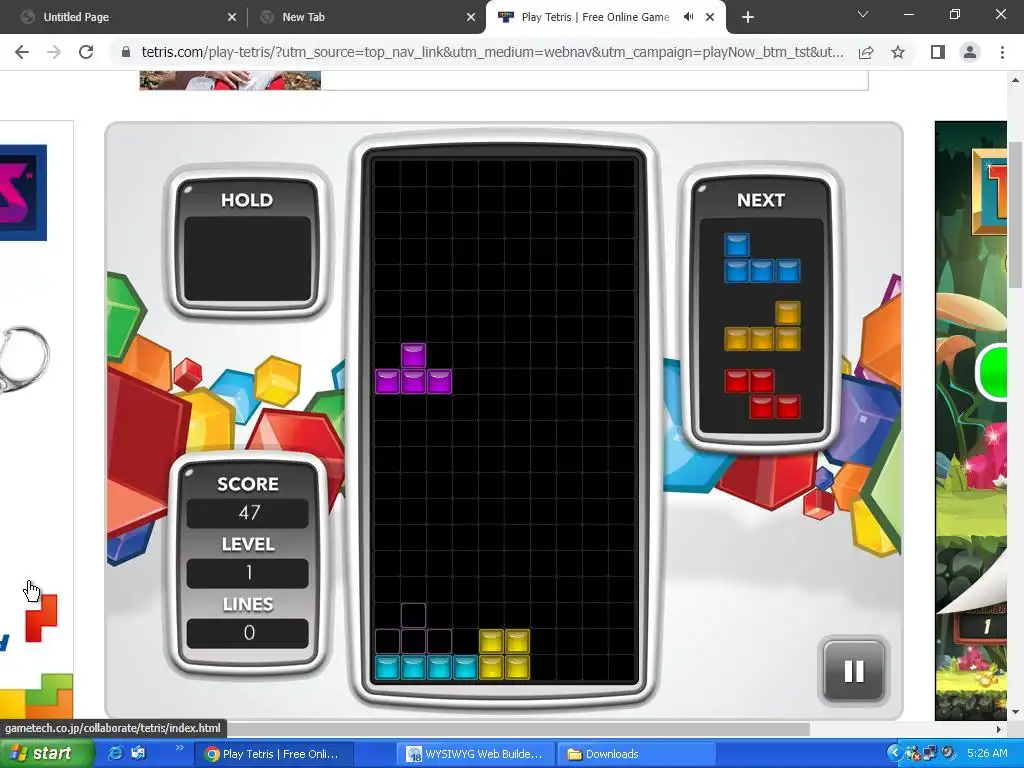Pause the Tetris game

854,671
